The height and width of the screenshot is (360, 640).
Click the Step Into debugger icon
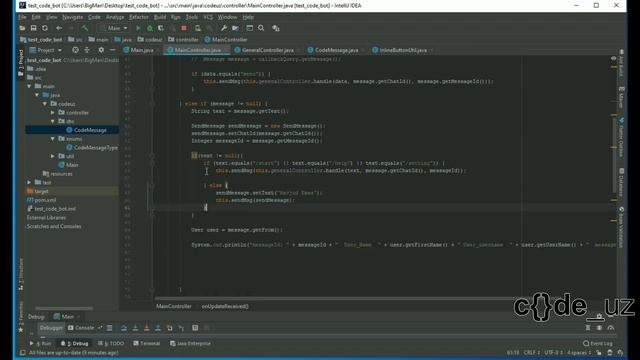click(135, 328)
